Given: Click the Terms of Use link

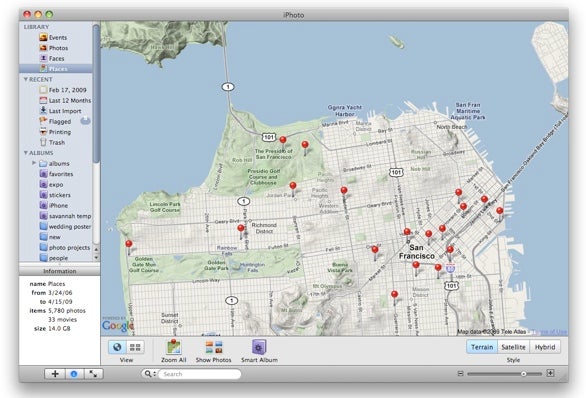Looking at the screenshot, I should tap(549, 332).
